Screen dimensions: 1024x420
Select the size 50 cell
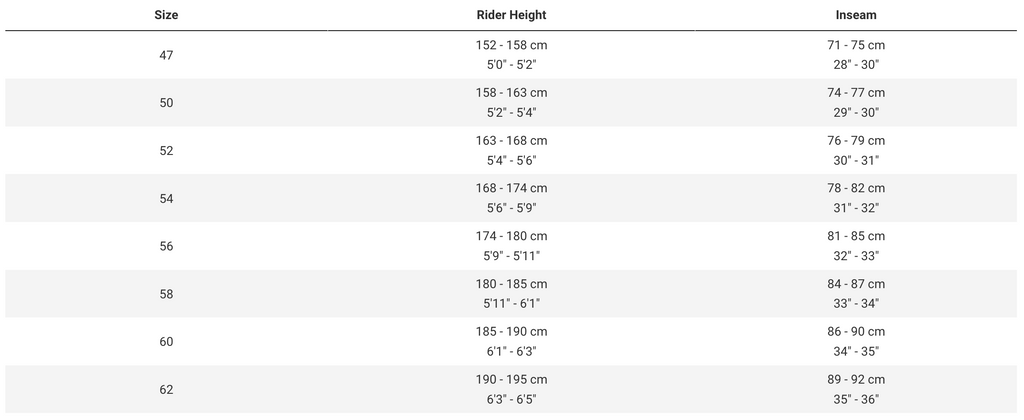coord(166,102)
